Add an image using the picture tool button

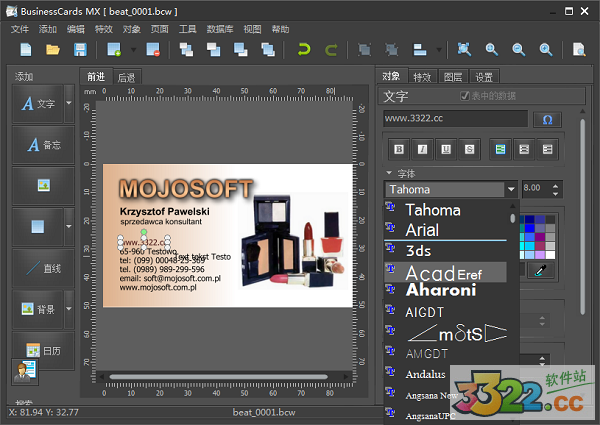[44, 186]
